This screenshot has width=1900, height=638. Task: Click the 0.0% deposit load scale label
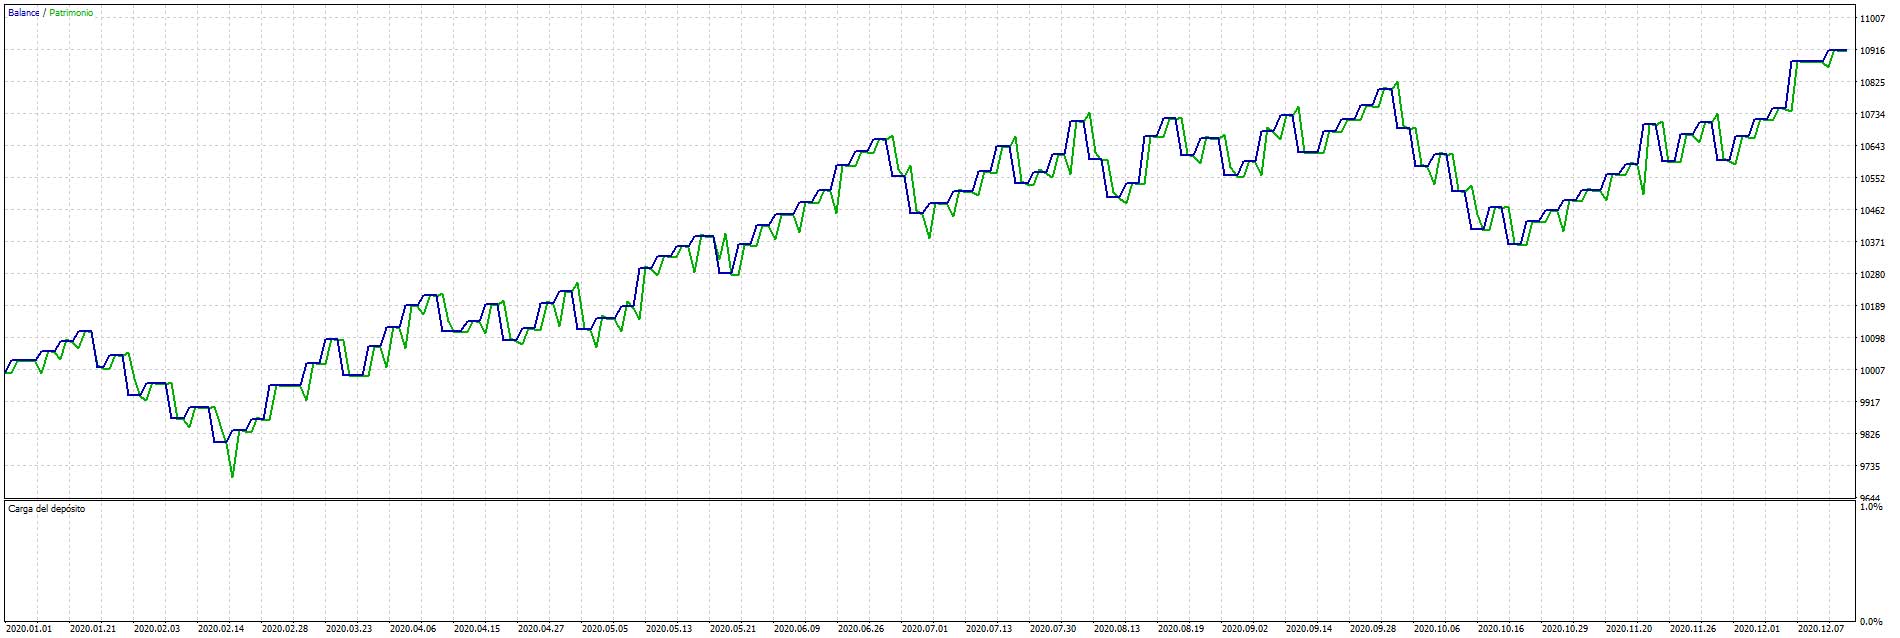[x=1870, y=621]
